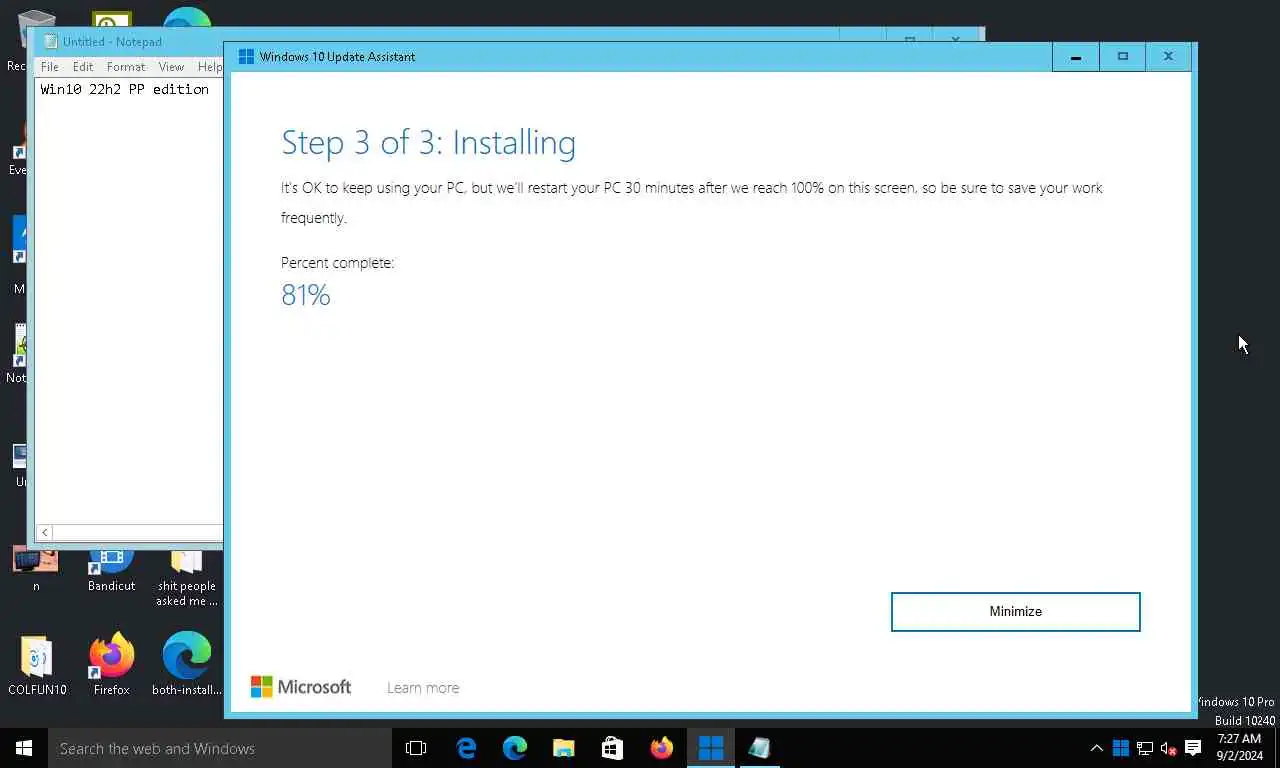This screenshot has height=768, width=1280.
Task: Open the File menu in Notepad
Action: 49,67
